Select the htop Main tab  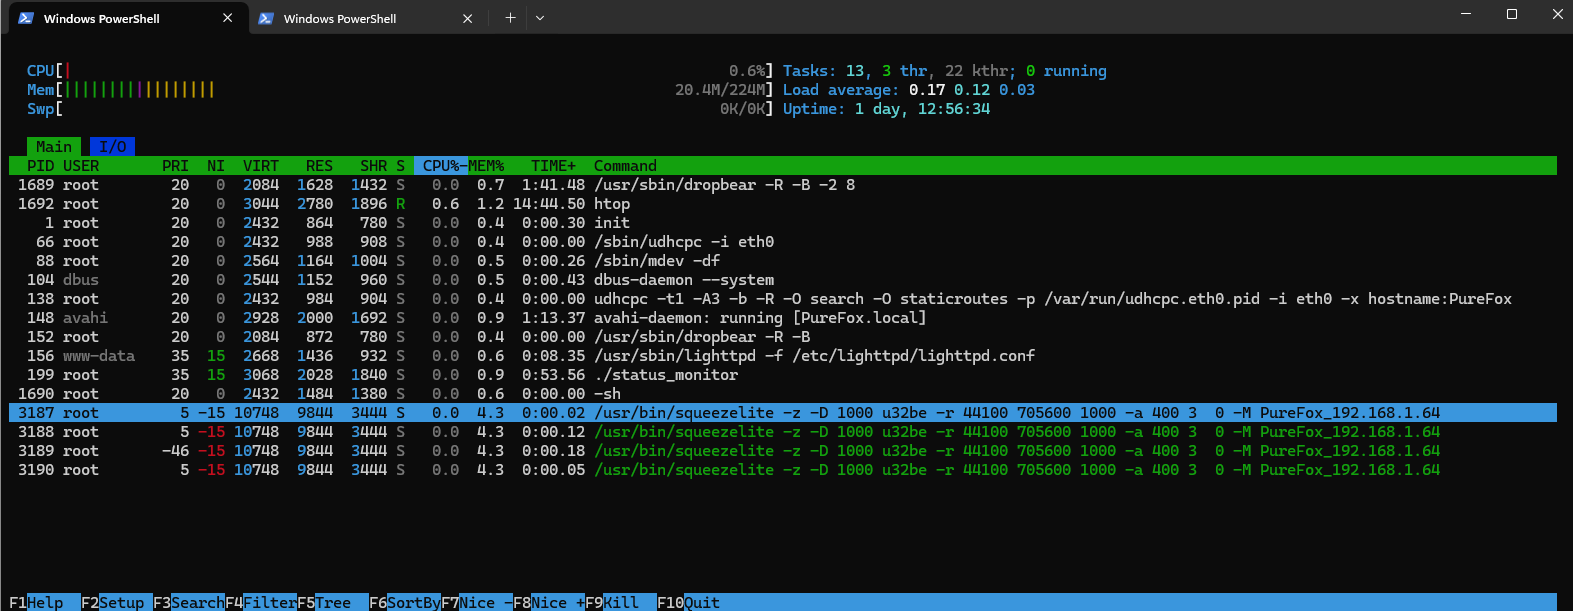tap(54, 147)
